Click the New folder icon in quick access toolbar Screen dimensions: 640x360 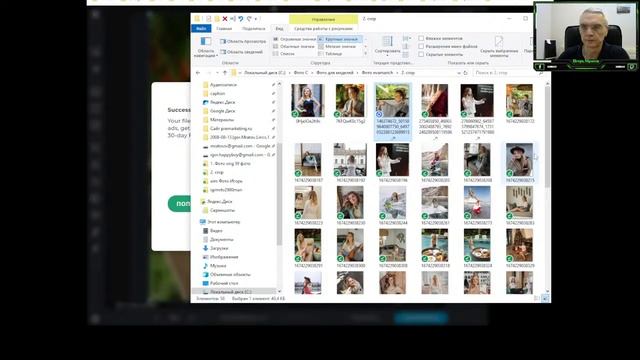point(217,19)
